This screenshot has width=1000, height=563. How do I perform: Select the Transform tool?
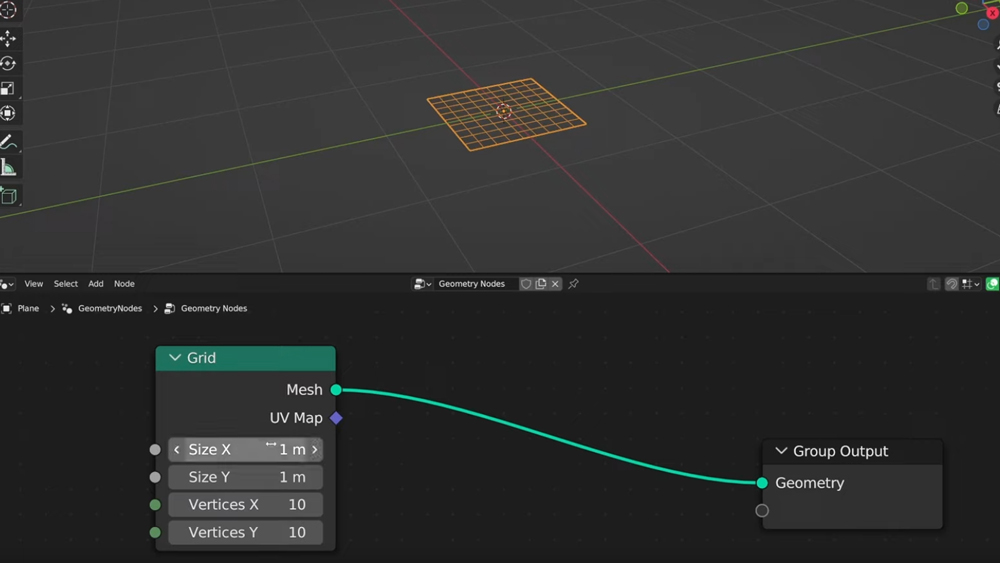8,114
